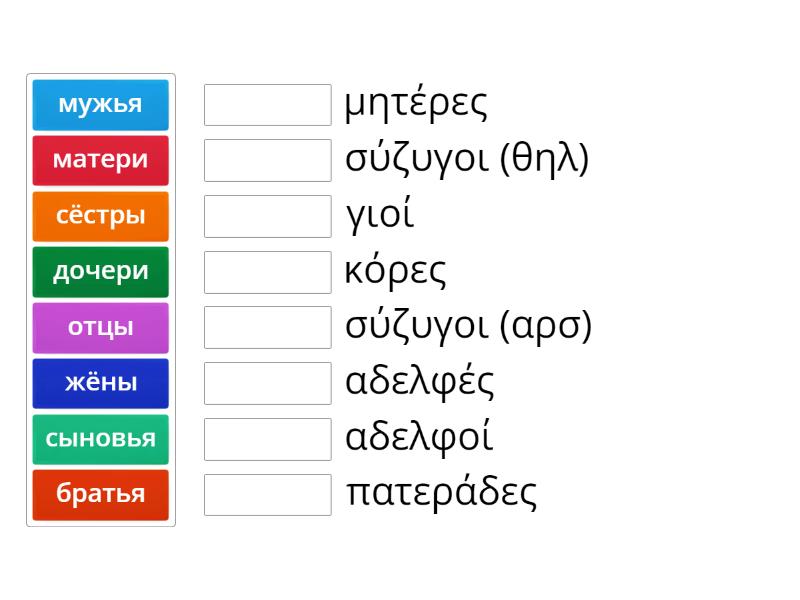800x600 pixels.
Task: Pick the orange сёстры tile
Action: [100, 216]
